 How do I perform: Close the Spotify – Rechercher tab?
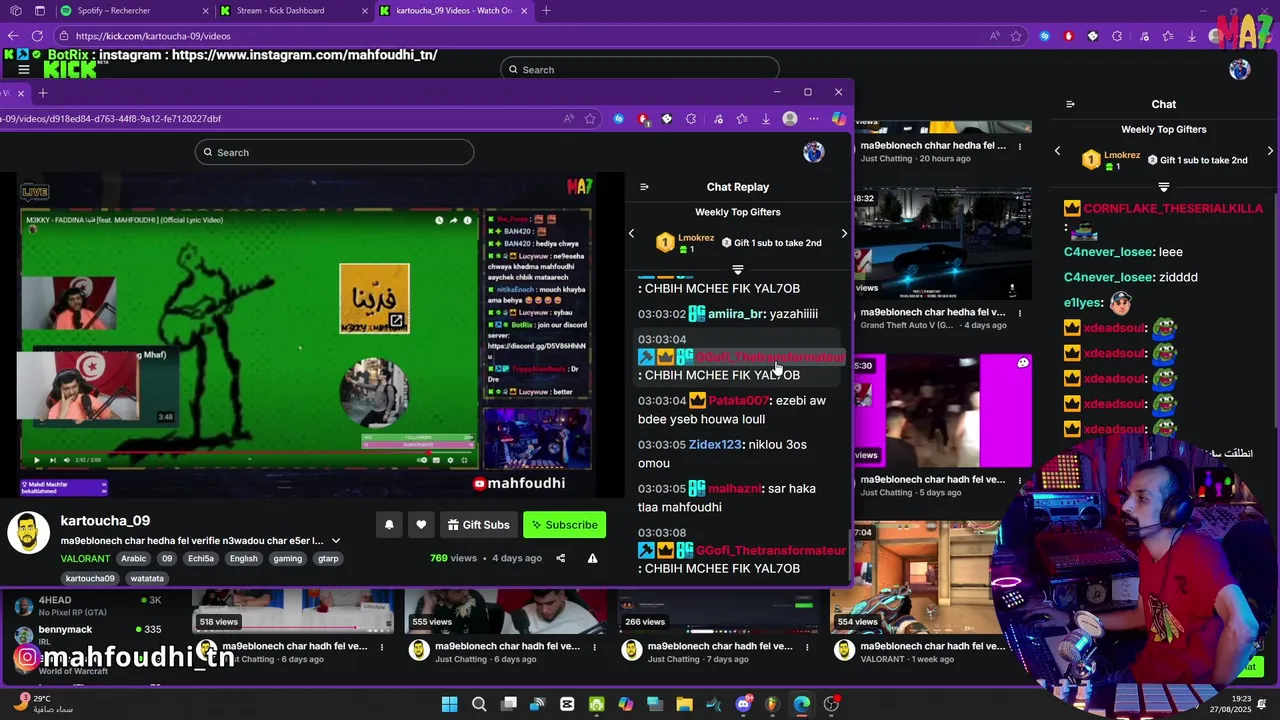[x=205, y=11]
